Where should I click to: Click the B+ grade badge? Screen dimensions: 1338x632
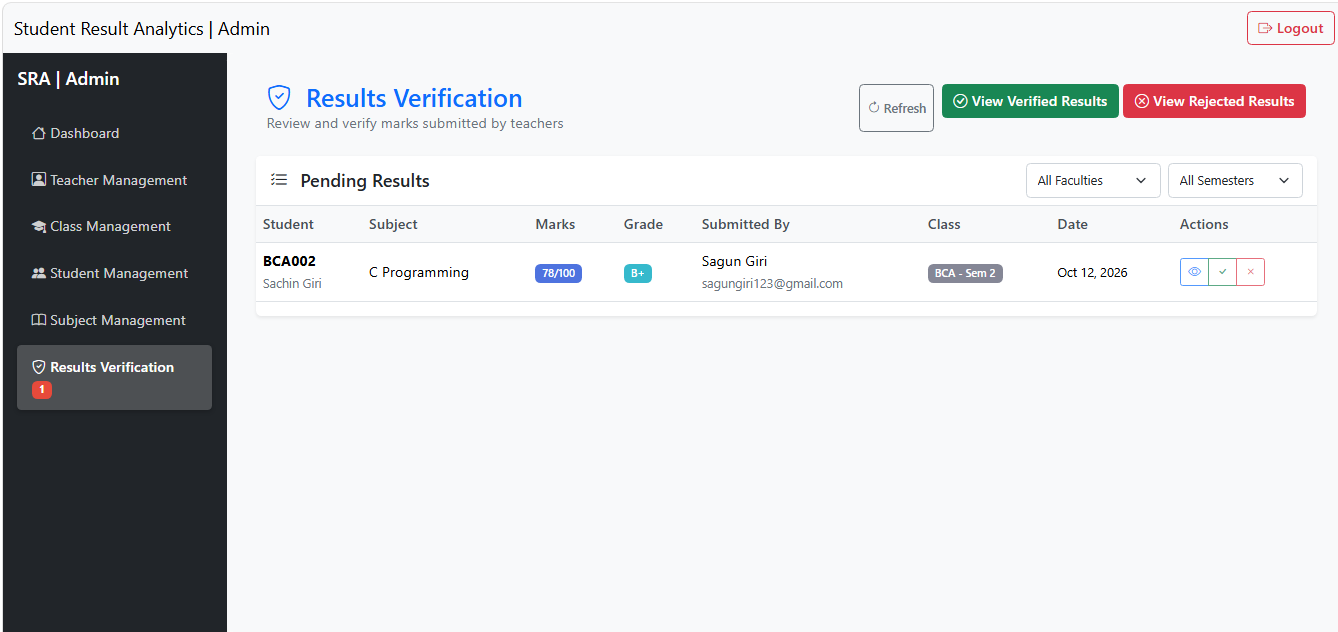click(x=638, y=273)
